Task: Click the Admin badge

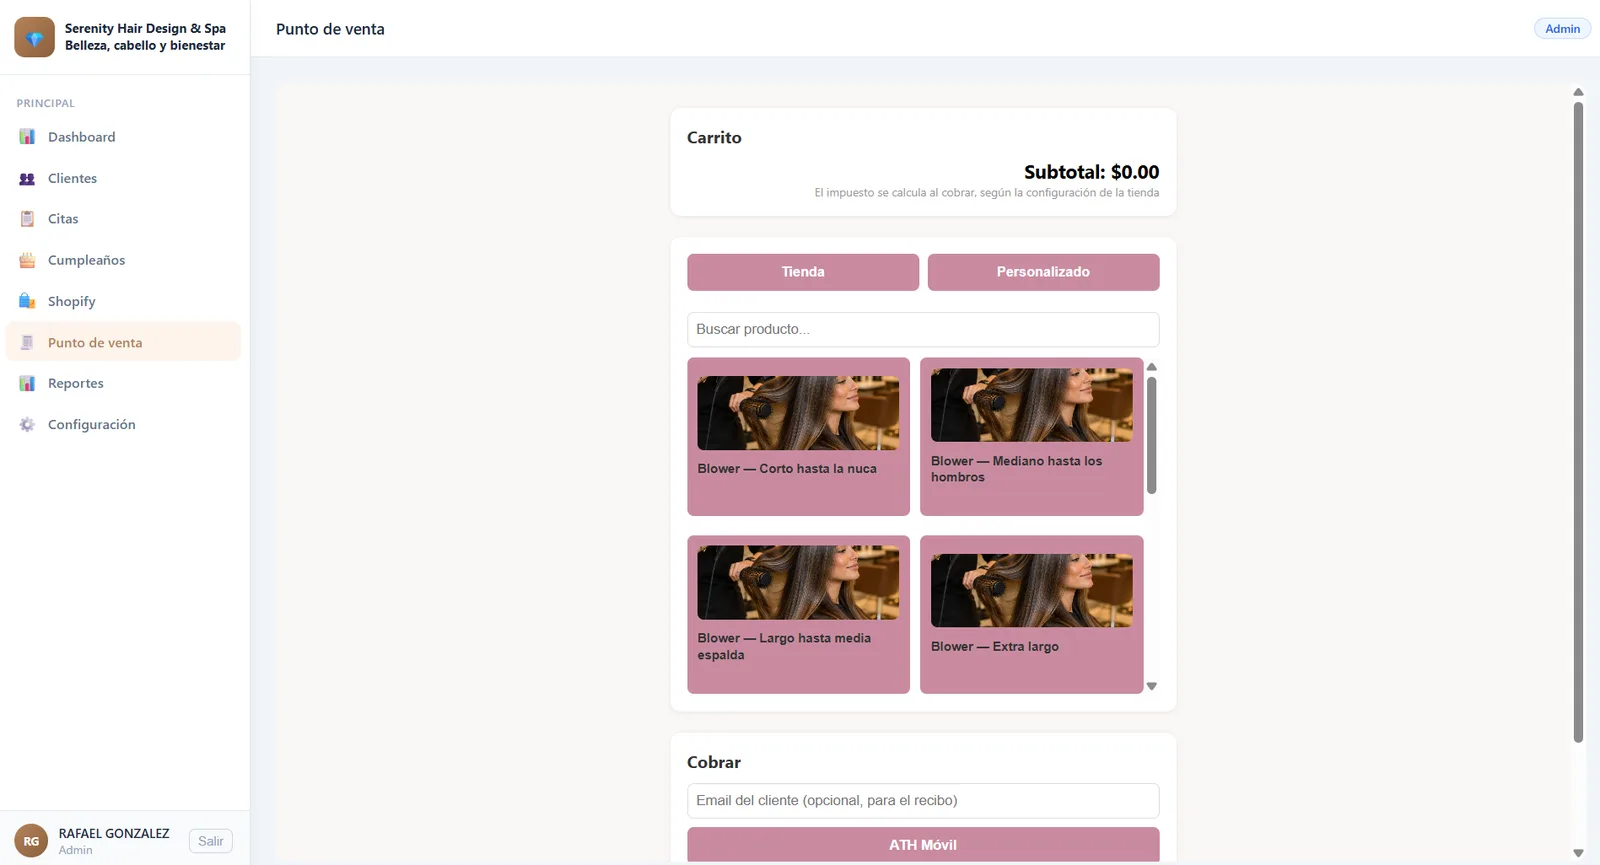Action: (x=1562, y=29)
